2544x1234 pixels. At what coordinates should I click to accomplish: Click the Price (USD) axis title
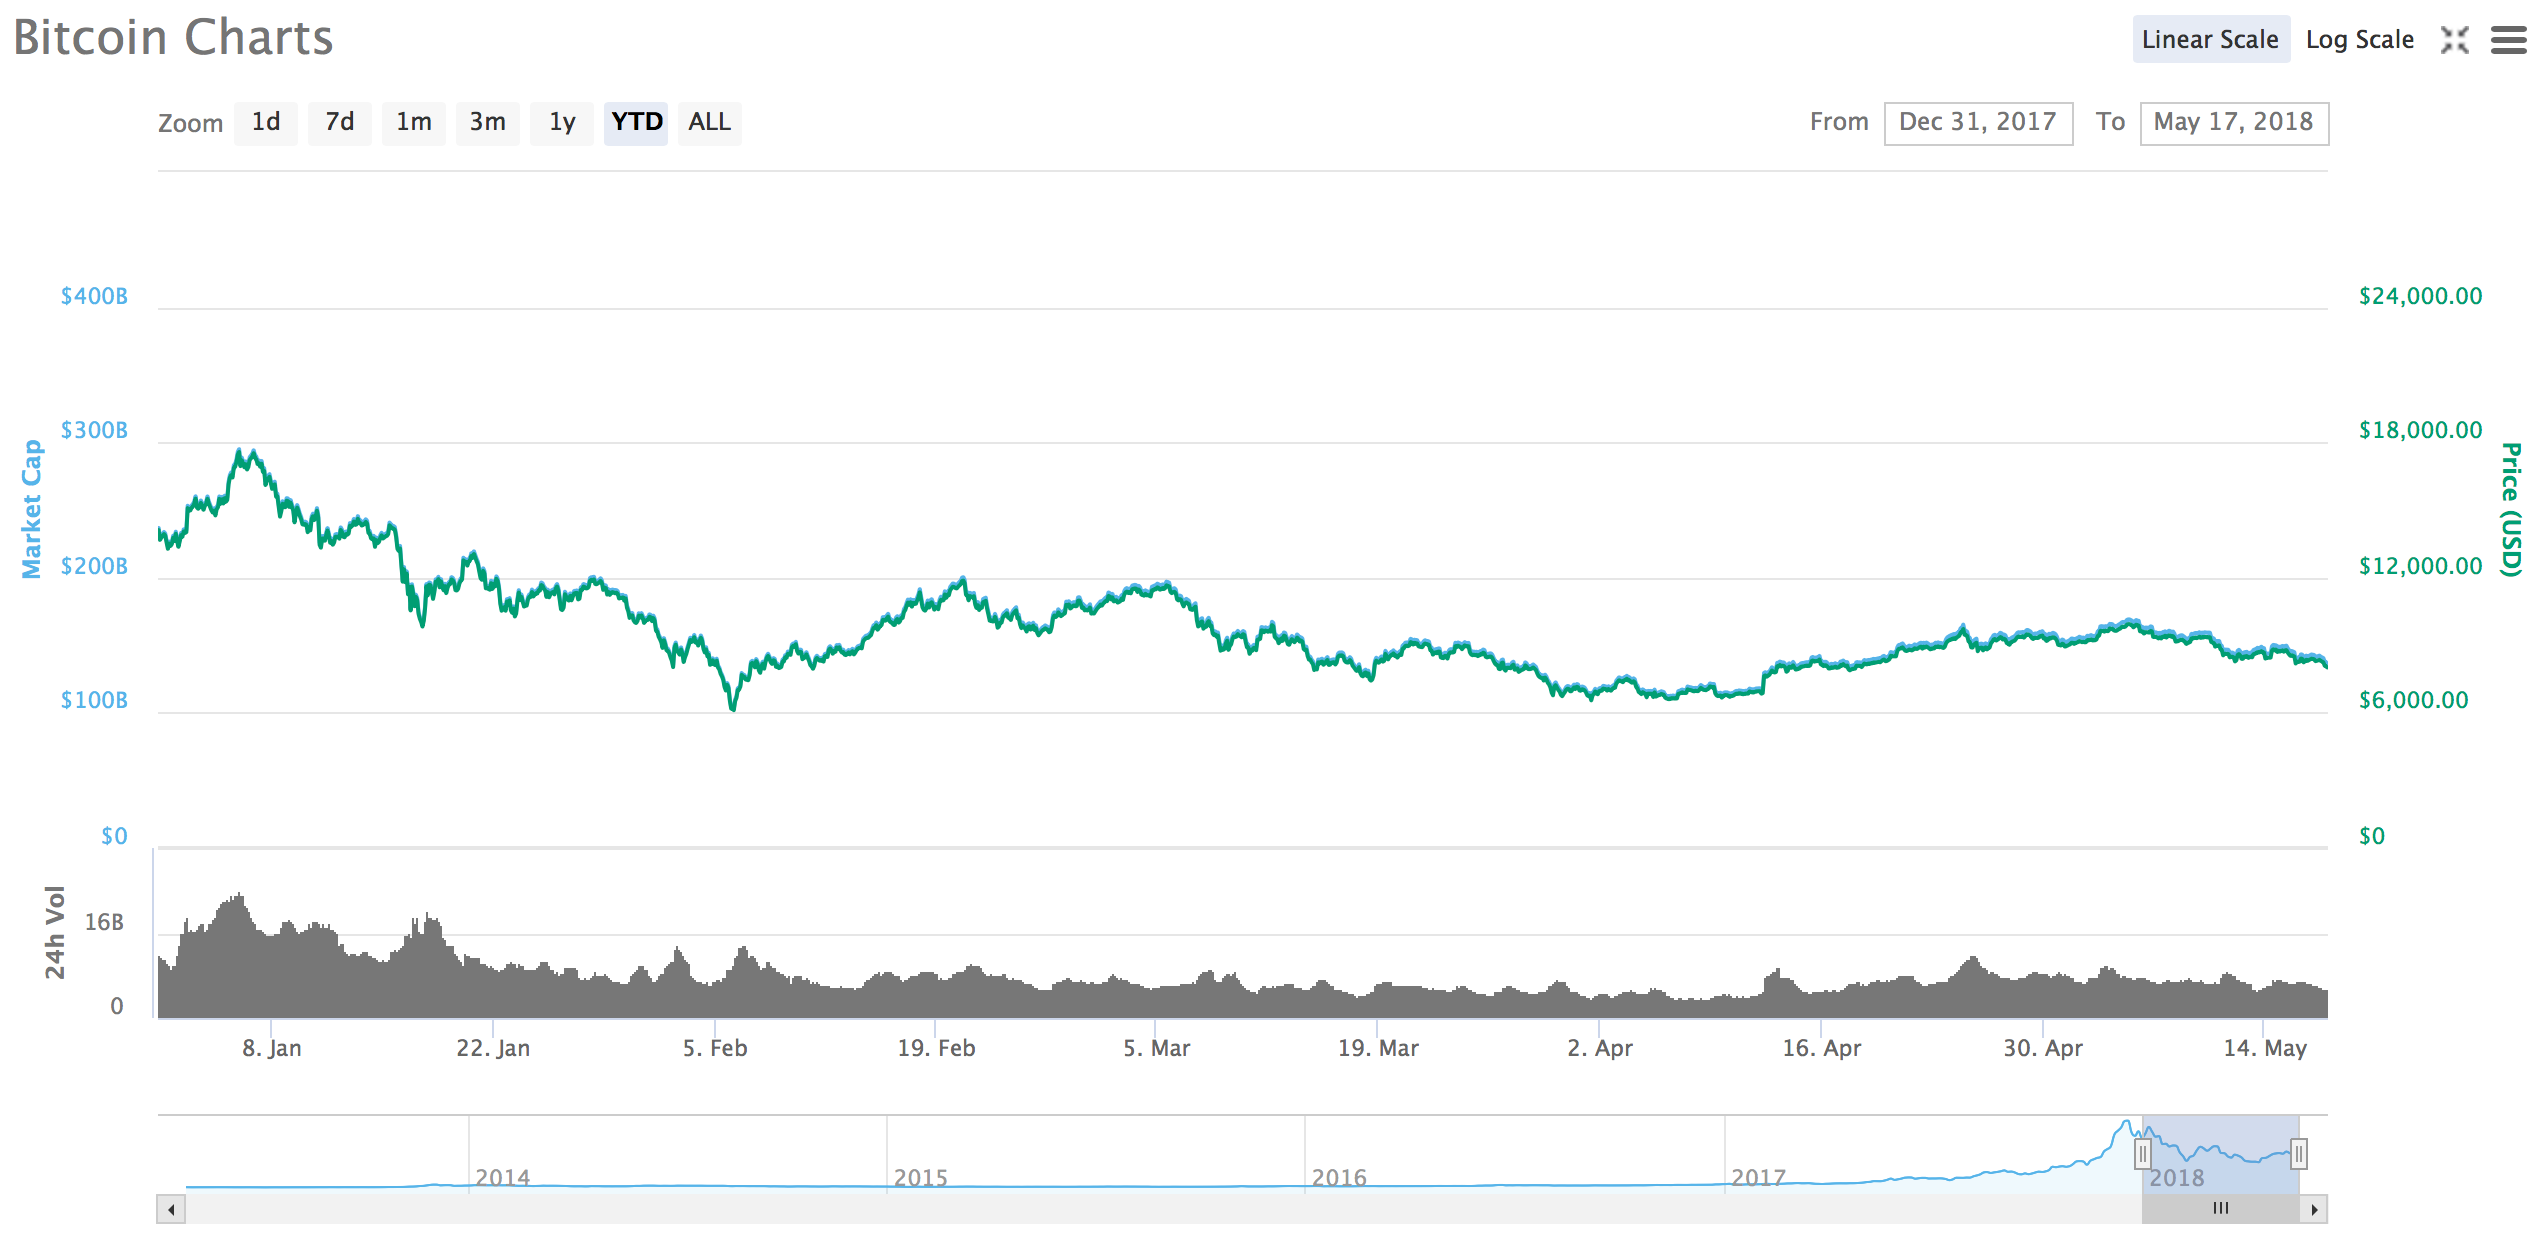(x=2511, y=509)
